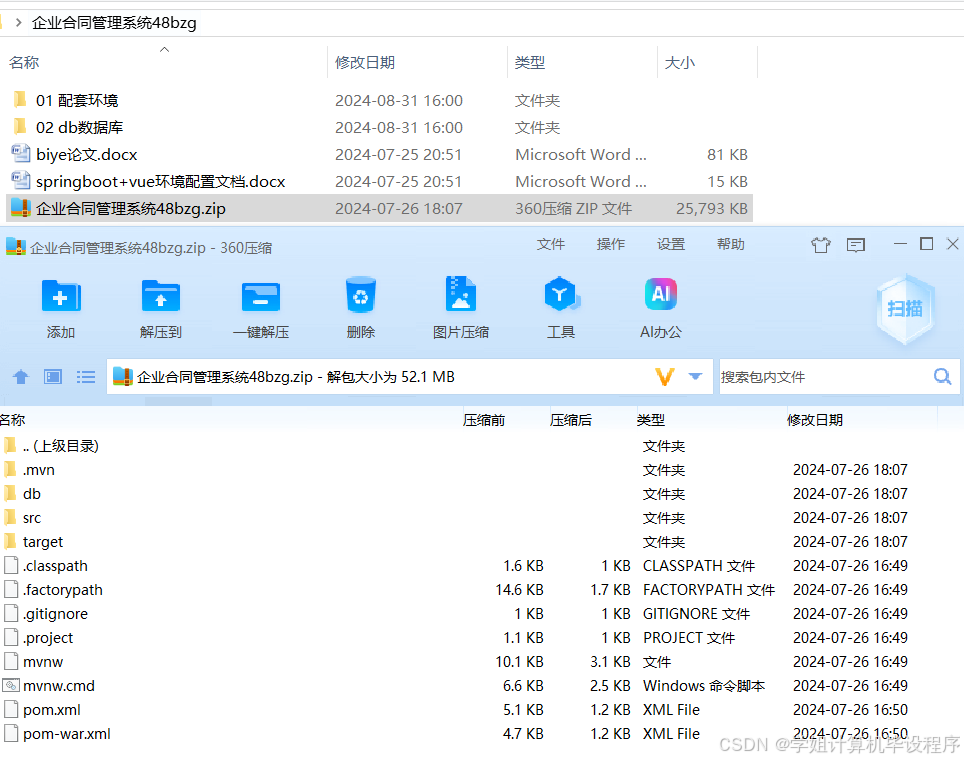The height and width of the screenshot is (762, 964).
Task: Open the 设置 menu
Action: tap(671, 244)
